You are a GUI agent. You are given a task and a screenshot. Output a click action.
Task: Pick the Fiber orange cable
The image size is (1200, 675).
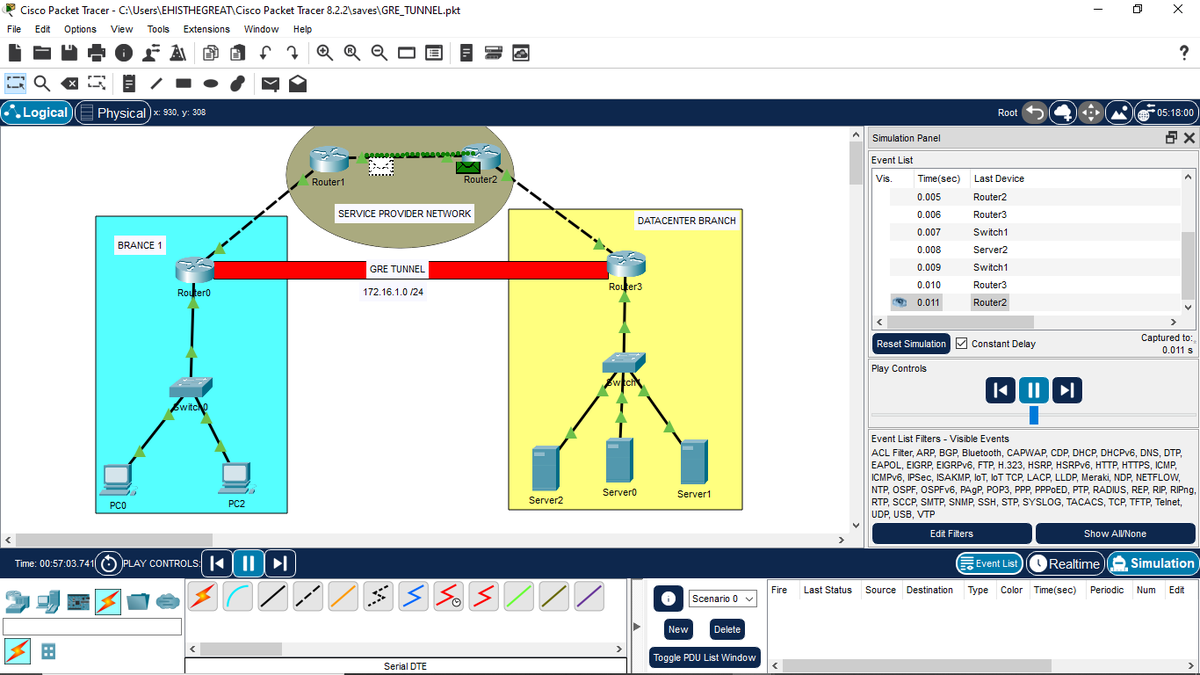pos(341,595)
